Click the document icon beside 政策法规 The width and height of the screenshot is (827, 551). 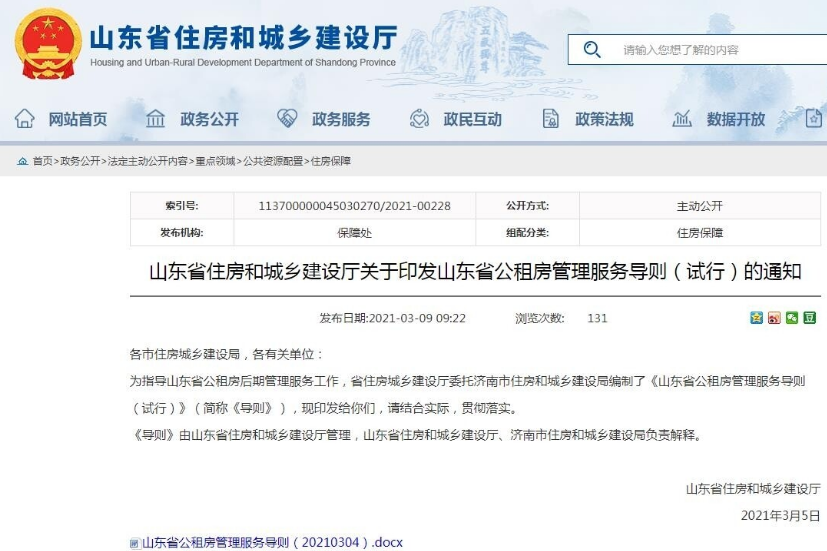coord(550,119)
